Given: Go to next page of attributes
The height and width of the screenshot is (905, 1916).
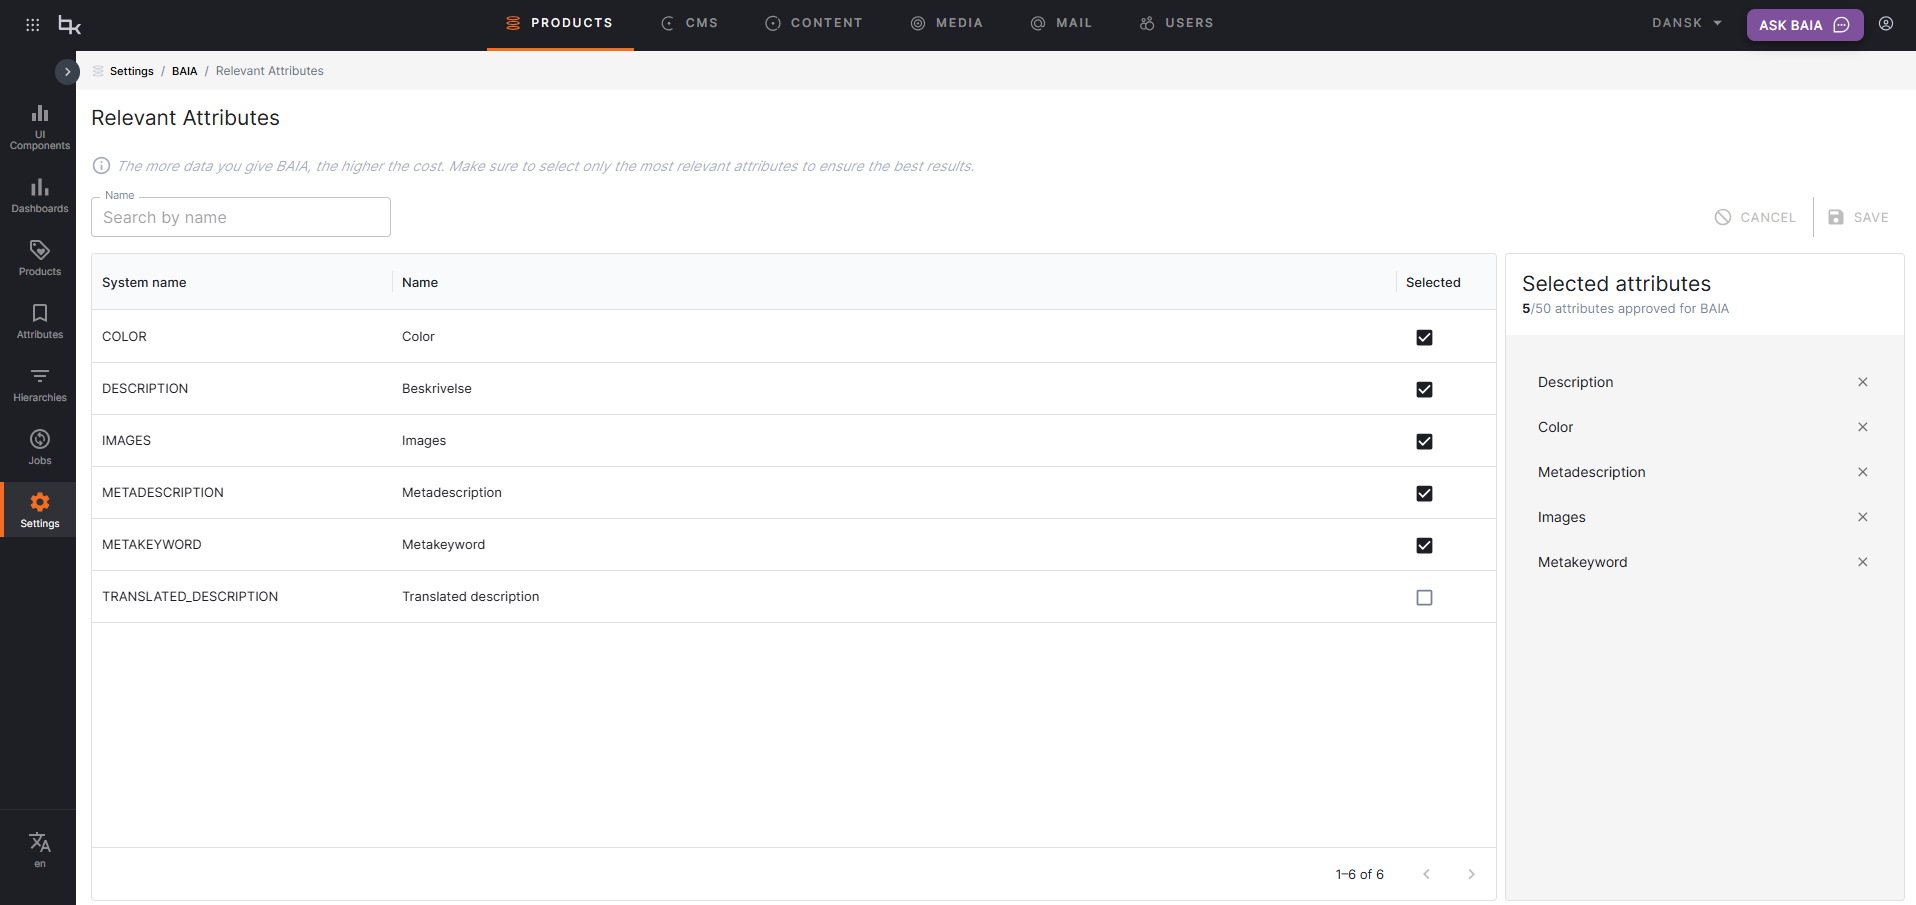Looking at the screenshot, I should click(1471, 875).
